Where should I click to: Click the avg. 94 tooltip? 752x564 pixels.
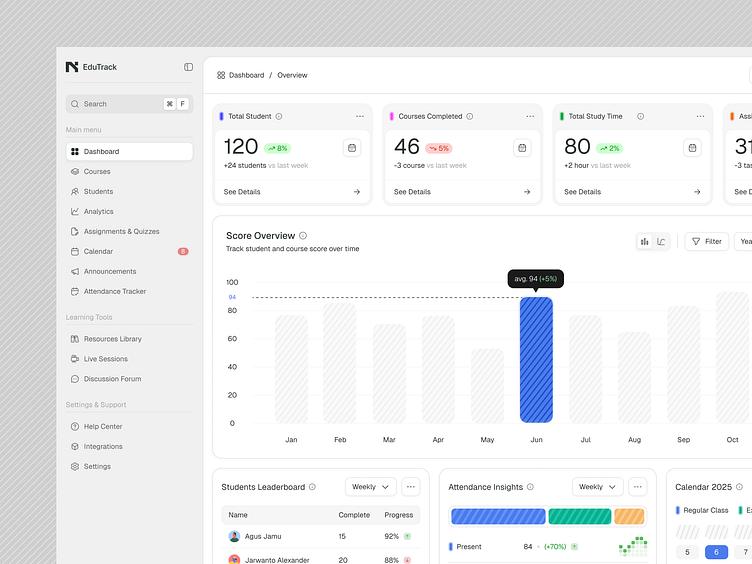point(536,279)
